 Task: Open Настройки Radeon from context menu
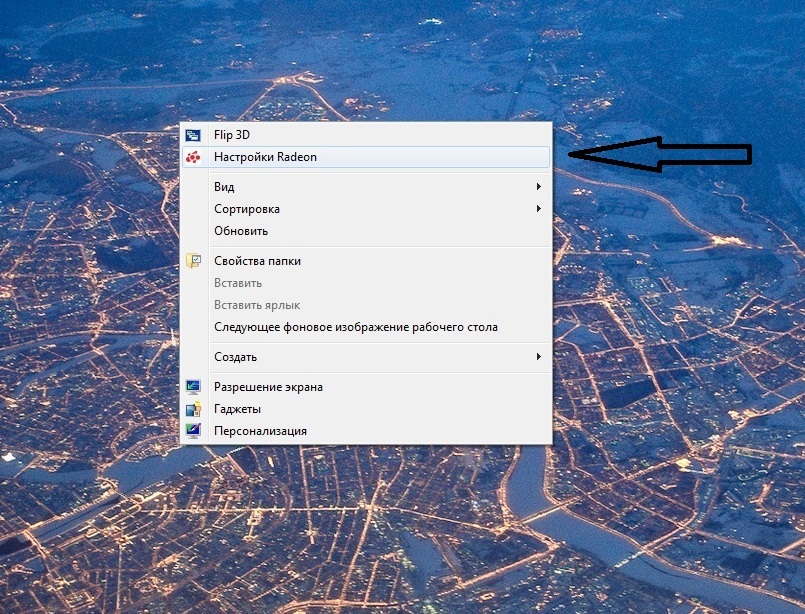point(366,157)
